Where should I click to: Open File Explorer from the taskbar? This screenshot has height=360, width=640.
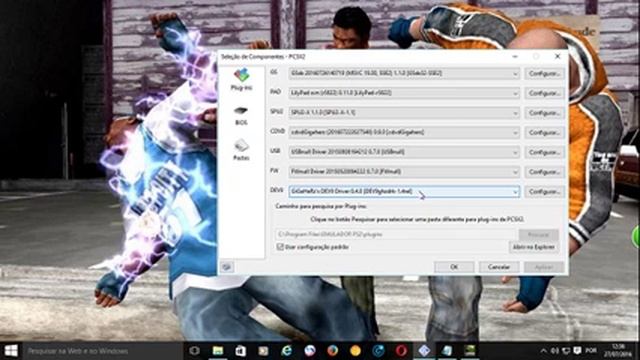(218, 351)
